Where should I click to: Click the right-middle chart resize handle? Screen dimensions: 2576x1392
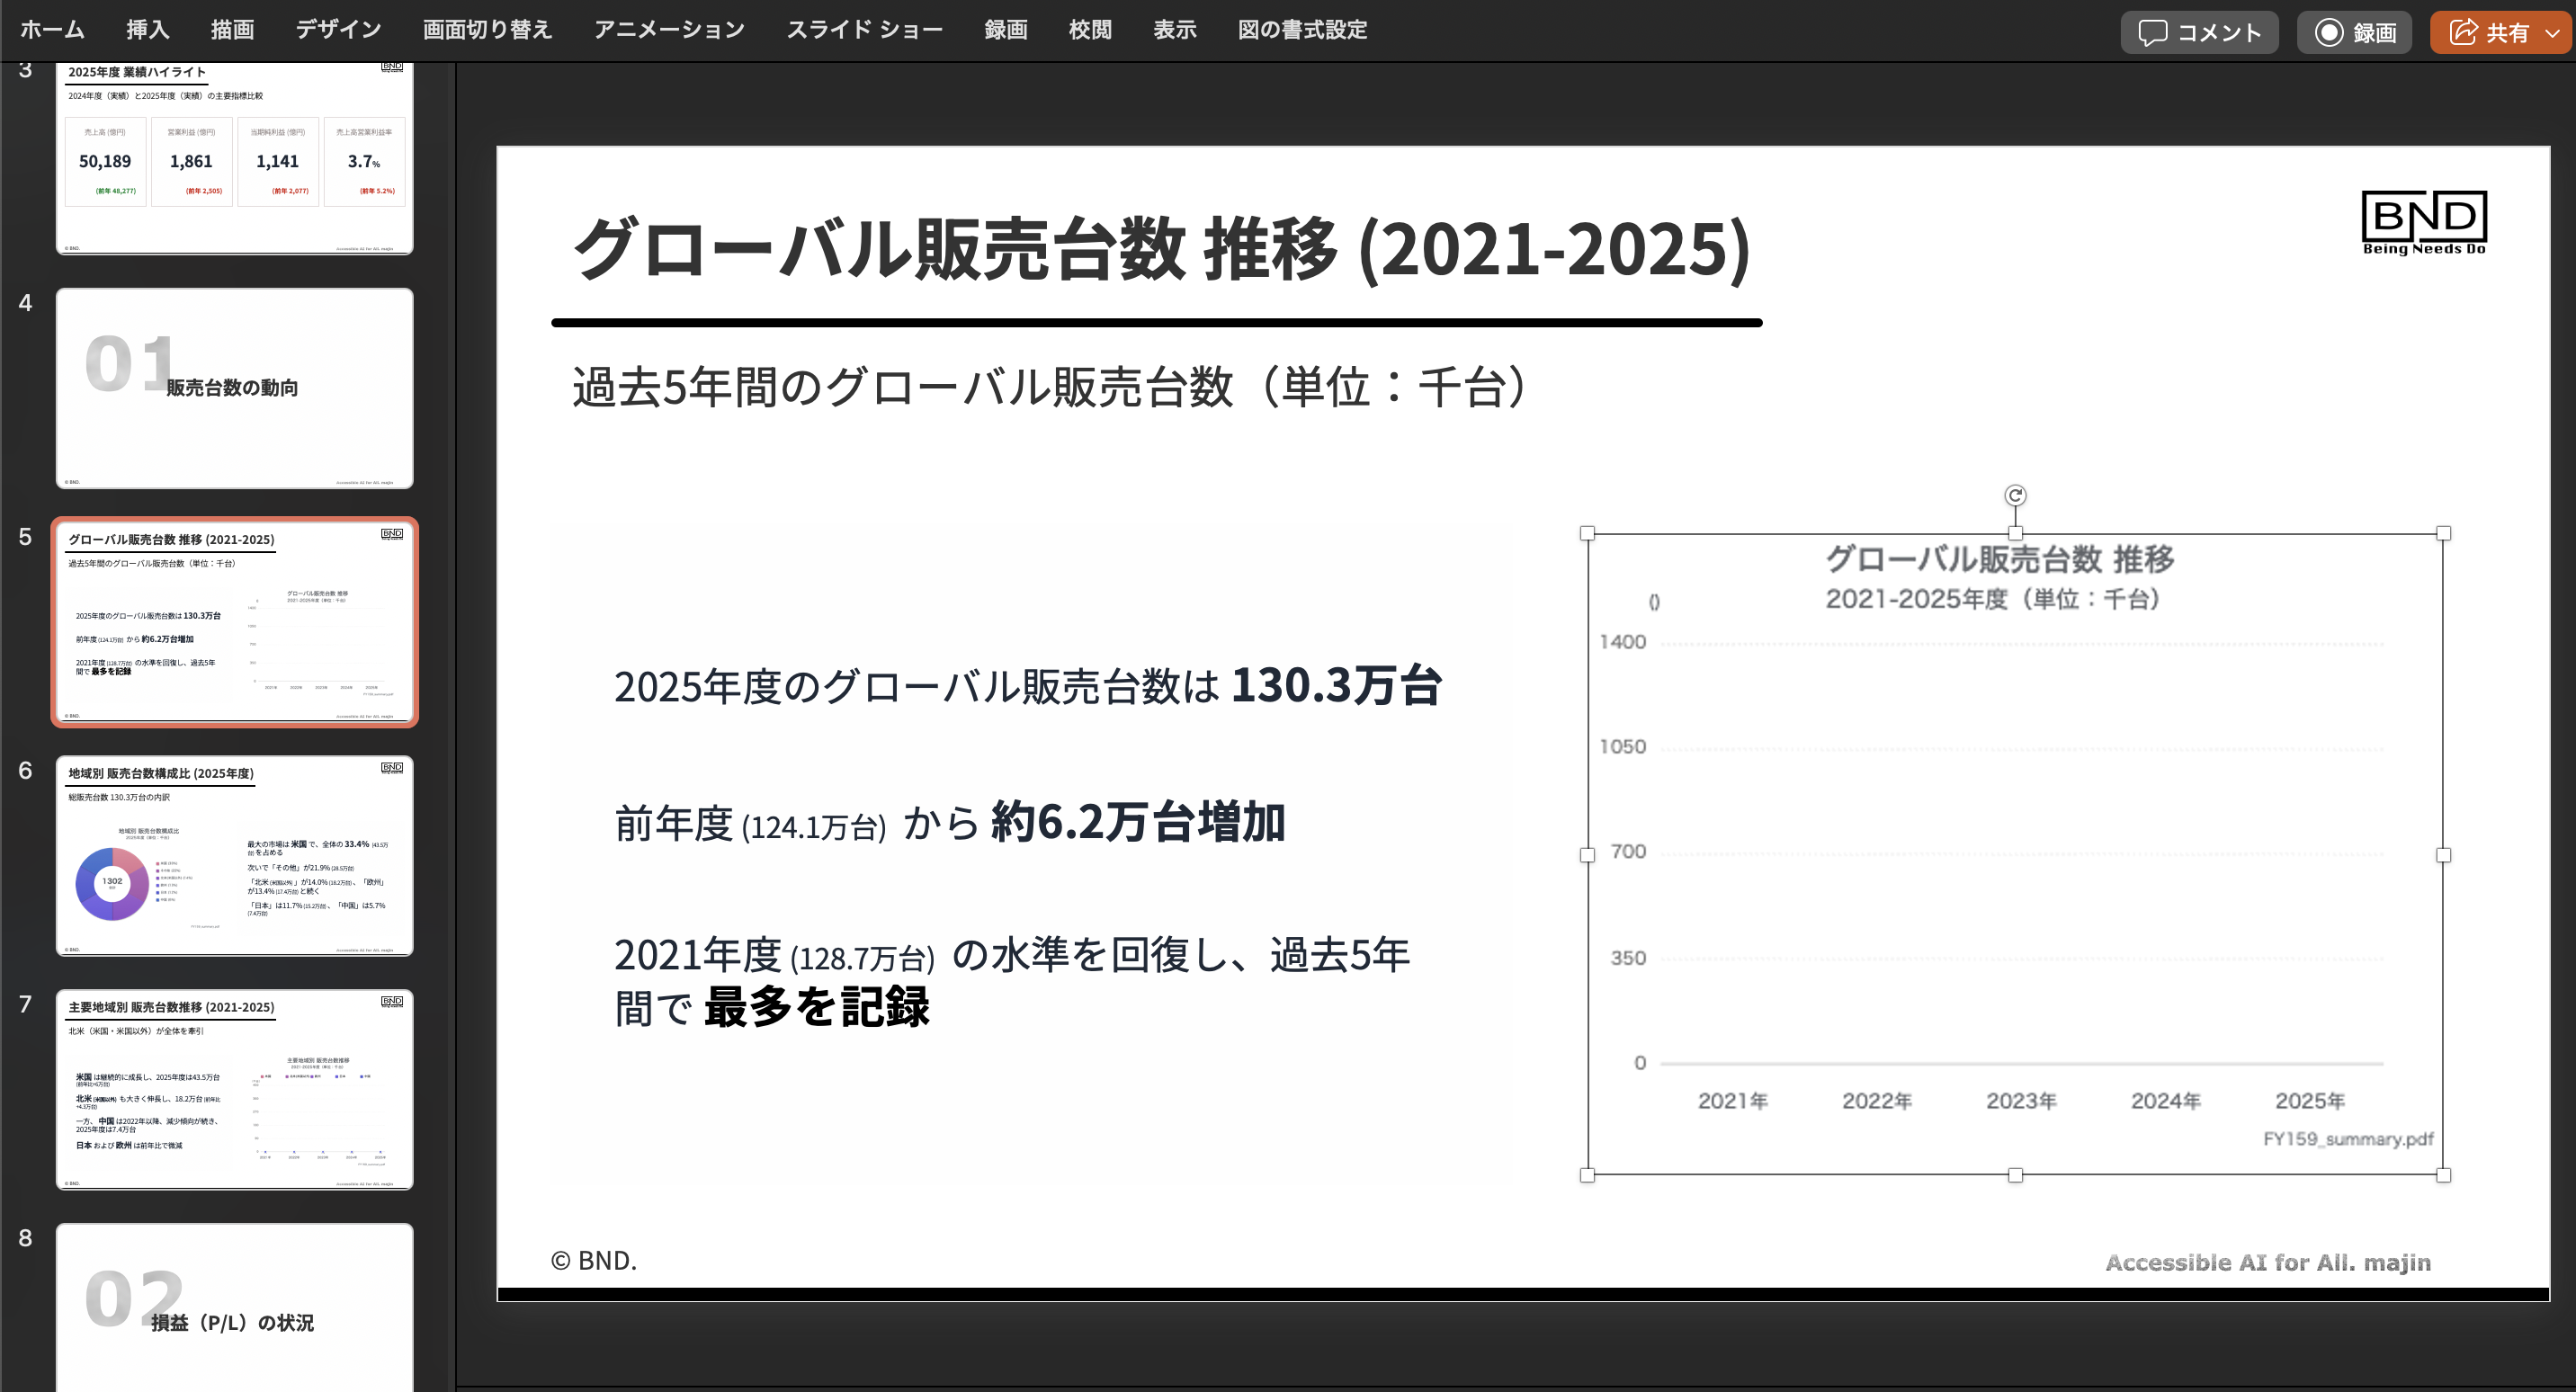(2443, 855)
